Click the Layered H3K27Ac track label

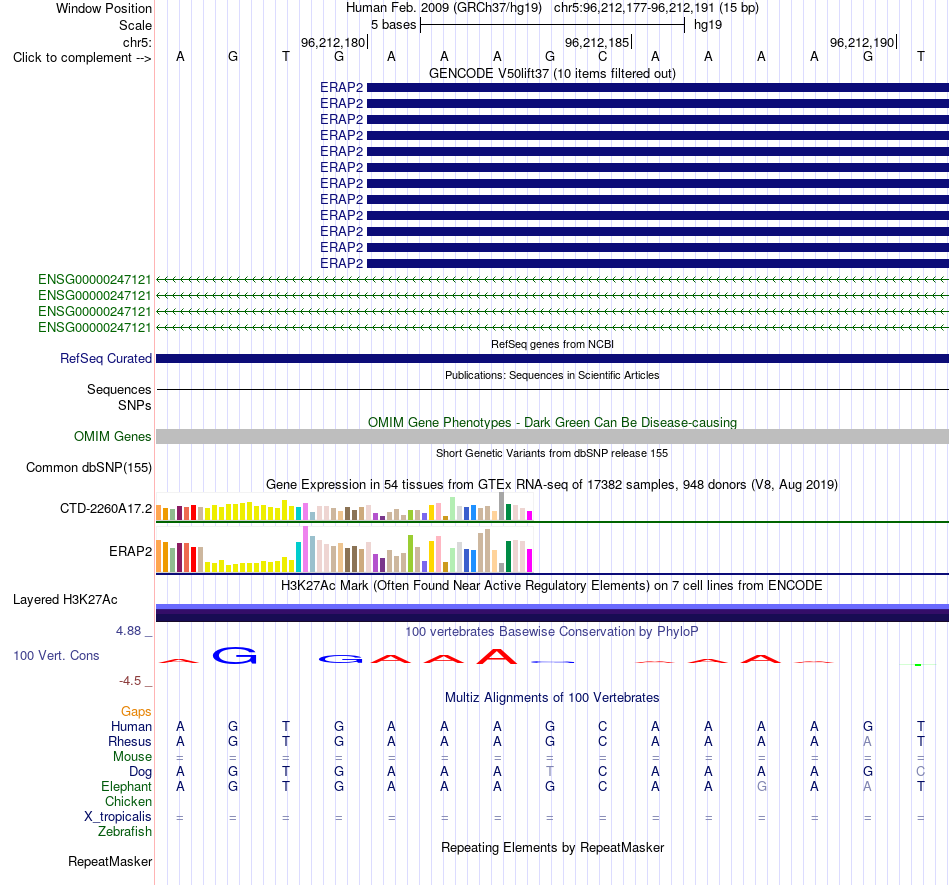click(65, 600)
